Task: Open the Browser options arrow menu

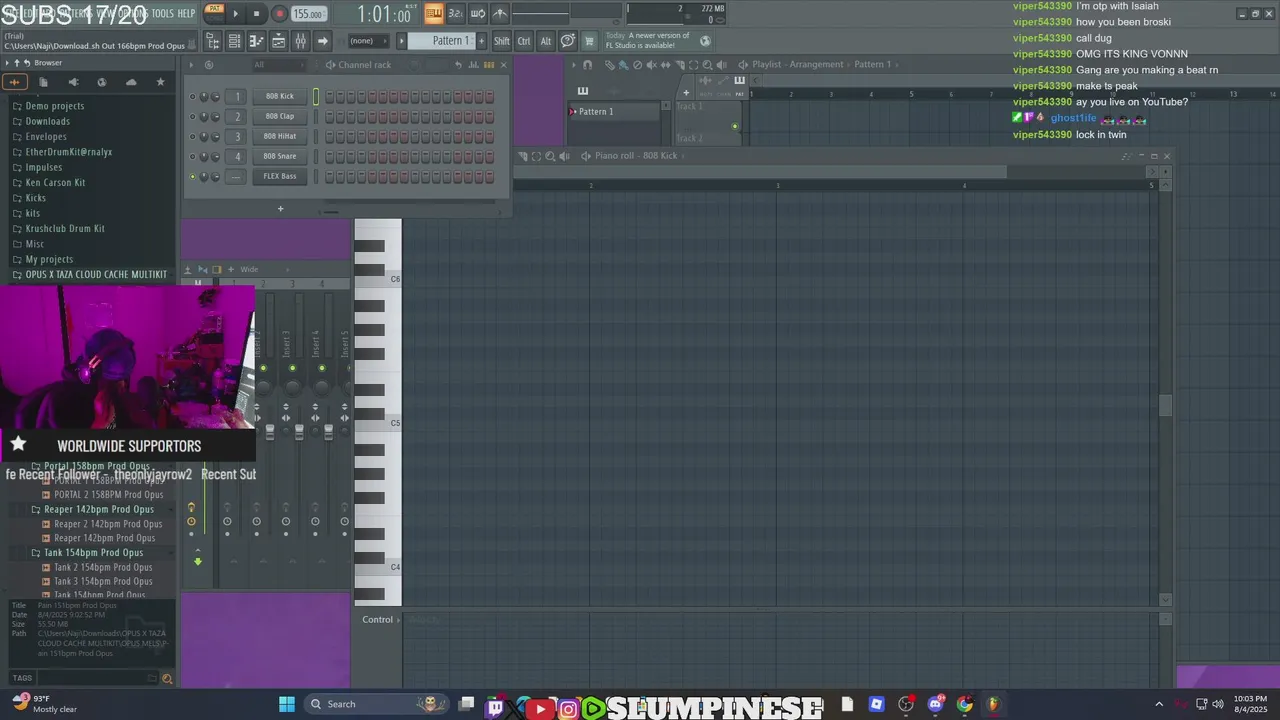Action: 7,63
